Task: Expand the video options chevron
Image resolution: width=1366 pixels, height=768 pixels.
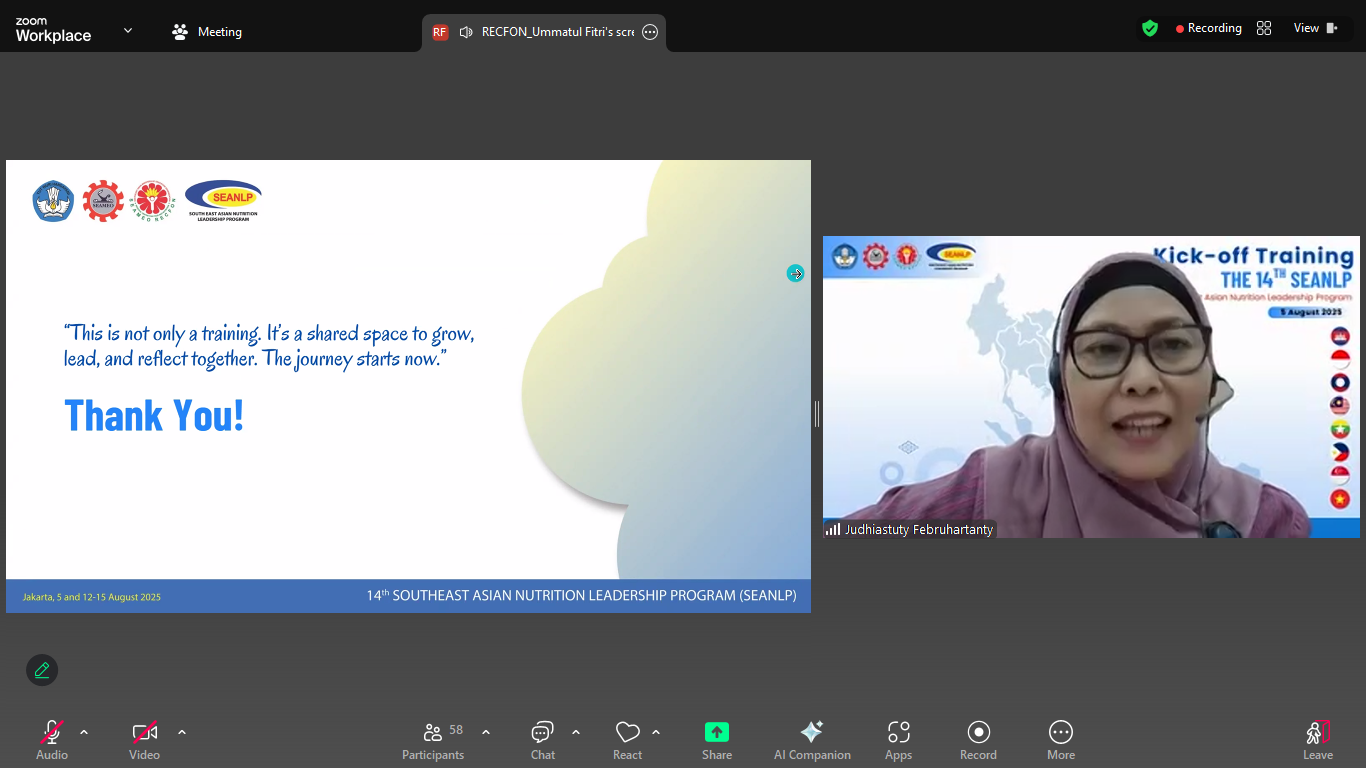Action: (182, 732)
